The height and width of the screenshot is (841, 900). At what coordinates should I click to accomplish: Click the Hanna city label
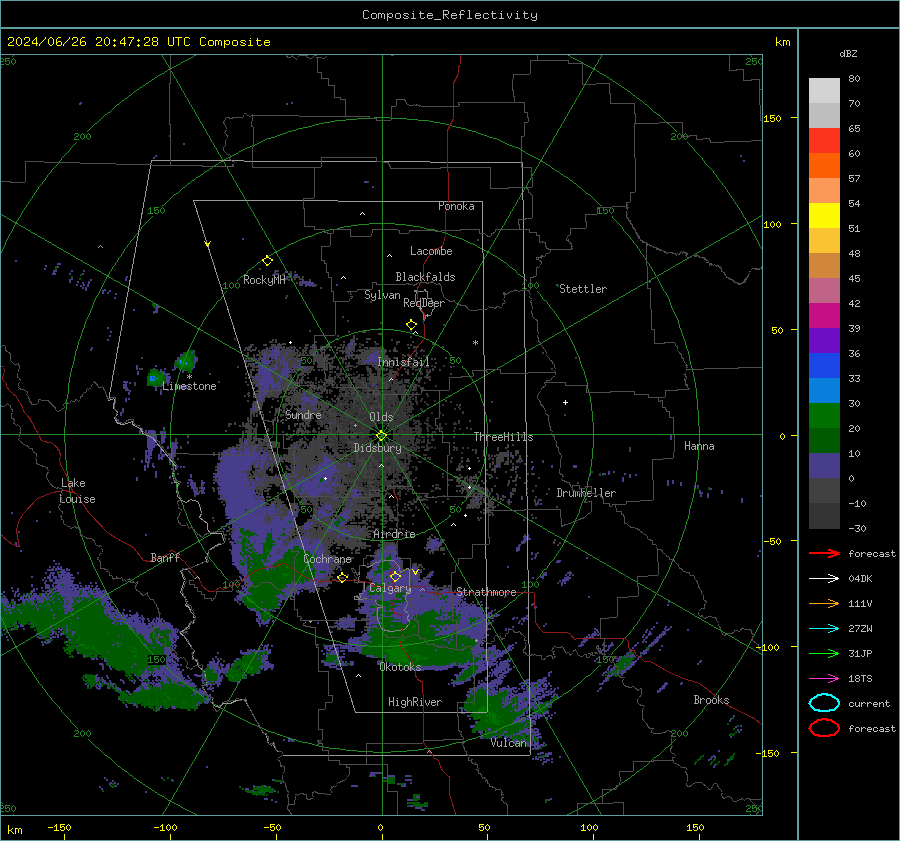tap(699, 446)
